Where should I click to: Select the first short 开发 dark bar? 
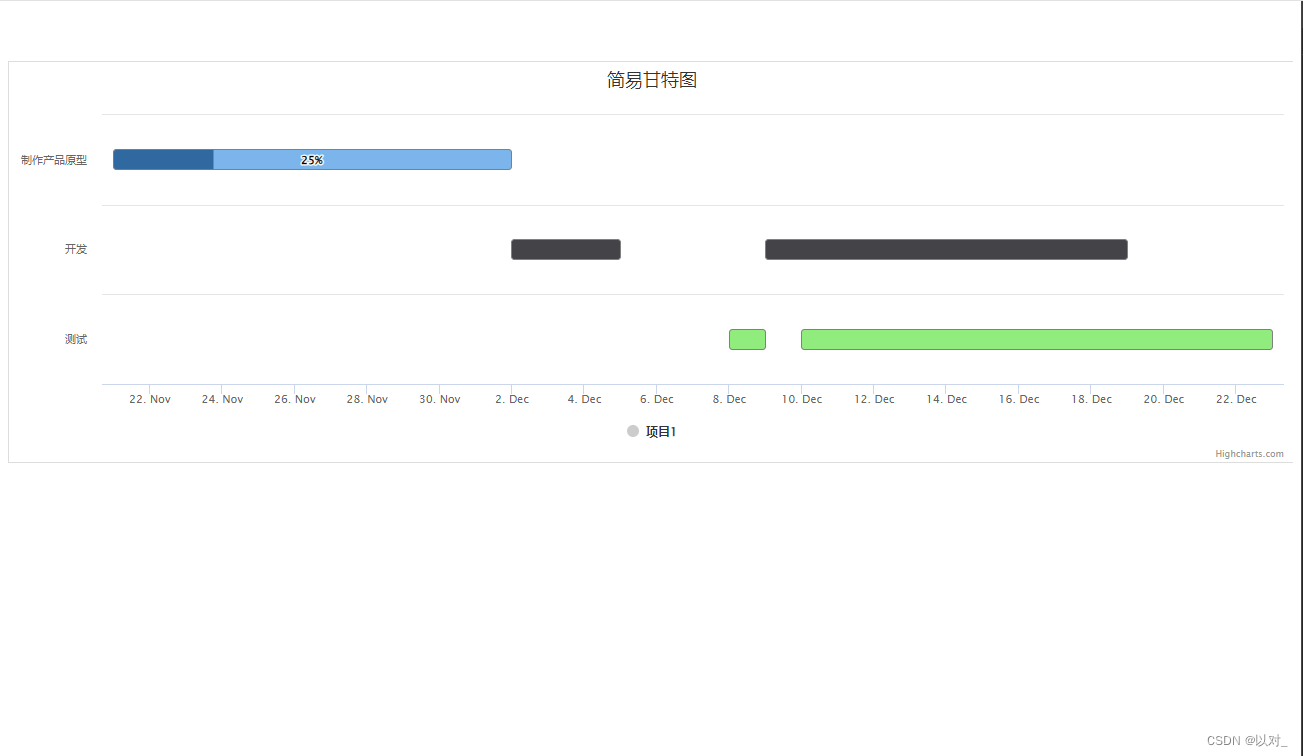tap(566, 250)
